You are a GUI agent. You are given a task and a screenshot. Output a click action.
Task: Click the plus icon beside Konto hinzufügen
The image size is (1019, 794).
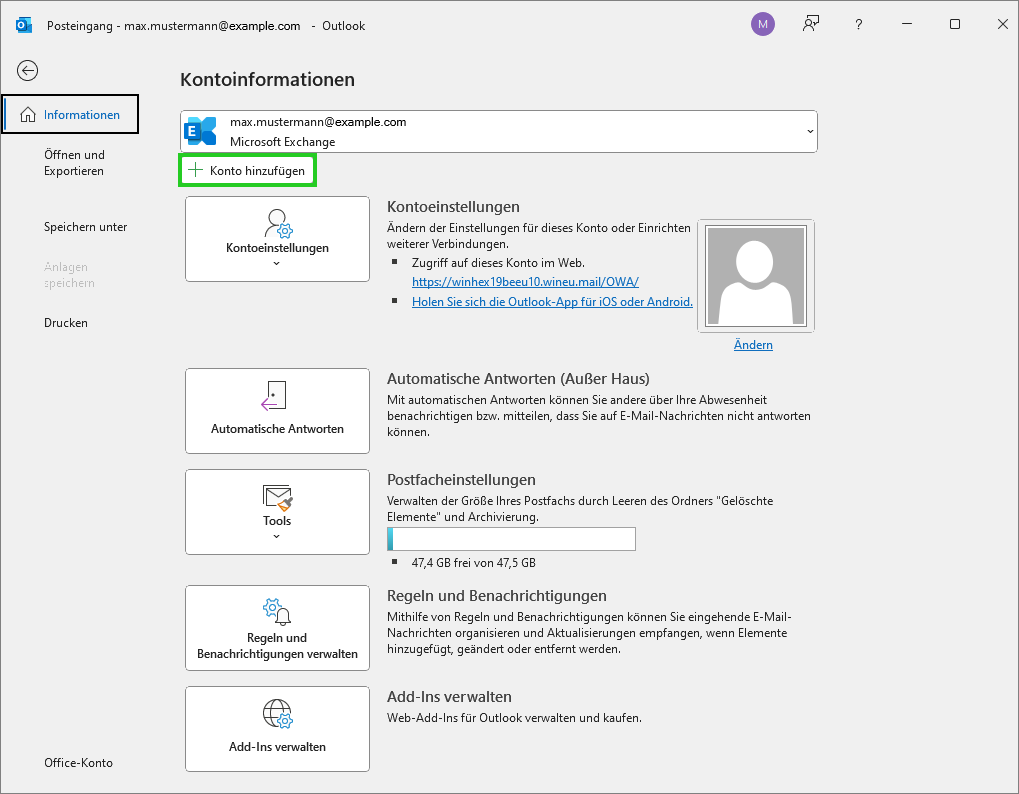tap(195, 170)
